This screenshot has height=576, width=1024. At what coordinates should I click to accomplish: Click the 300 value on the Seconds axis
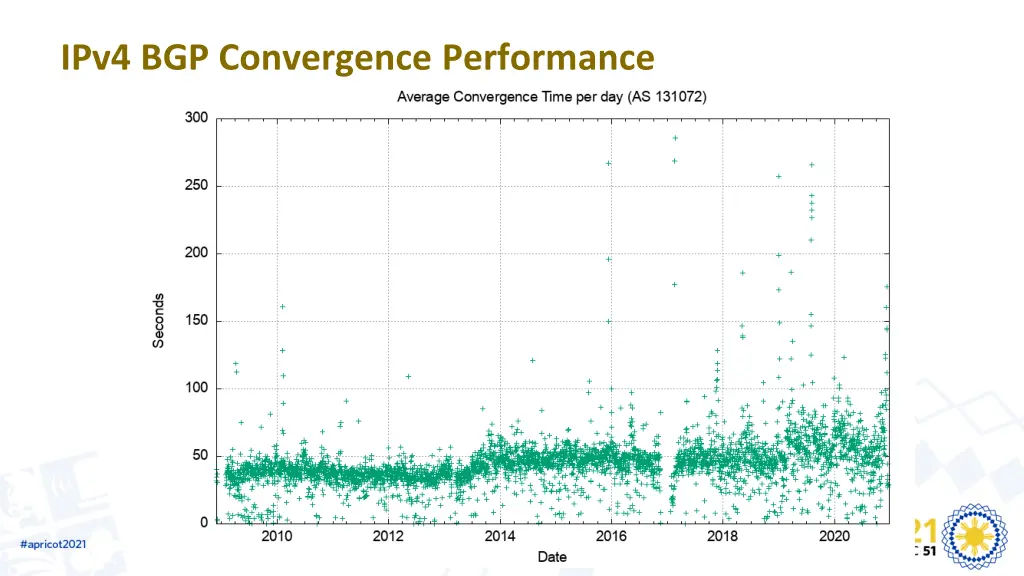[x=197, y=117]
